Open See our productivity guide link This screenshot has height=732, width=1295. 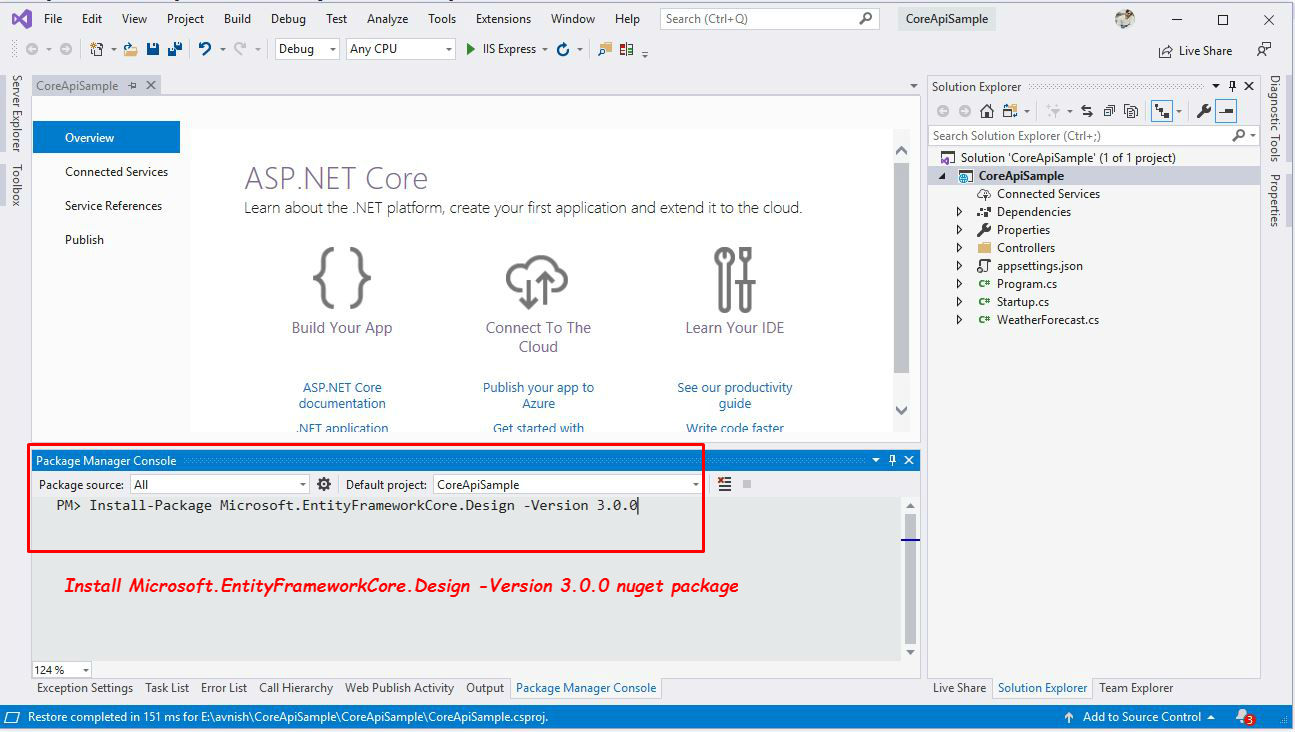pyautogui.click(x=735, y=395)
